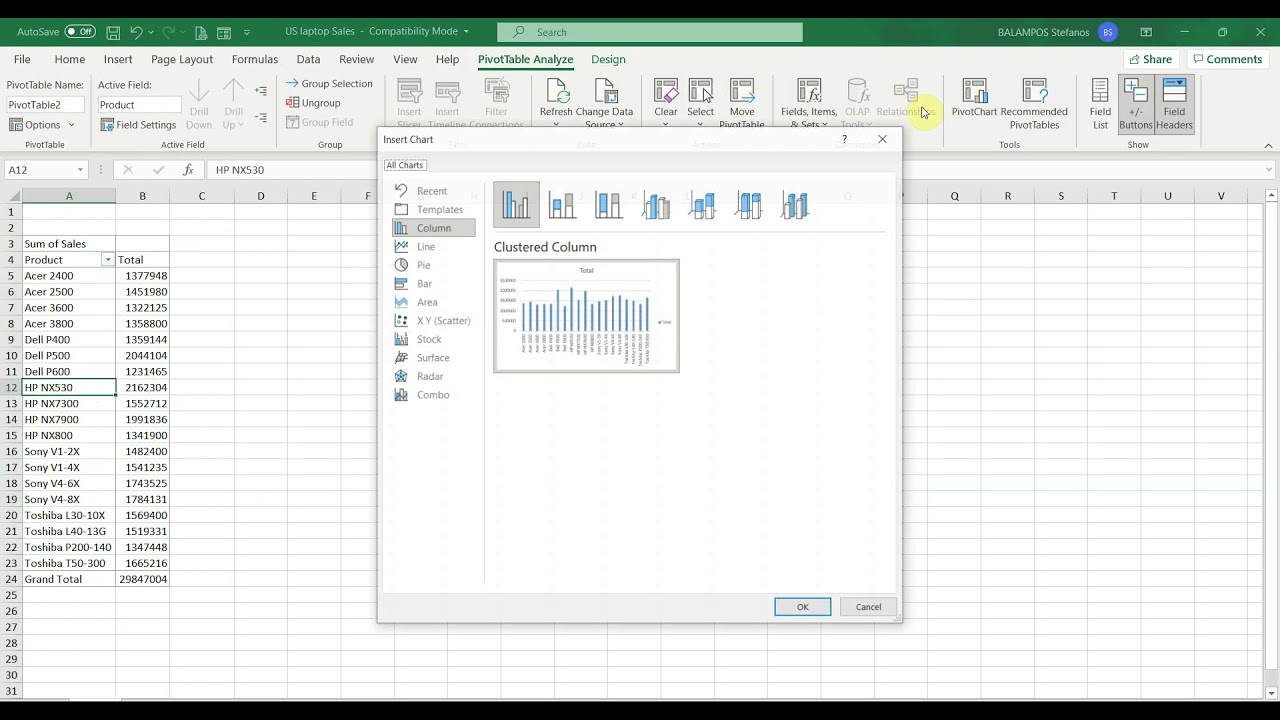Click Group Selection command

pyautogui.click(x=329, y=84)
